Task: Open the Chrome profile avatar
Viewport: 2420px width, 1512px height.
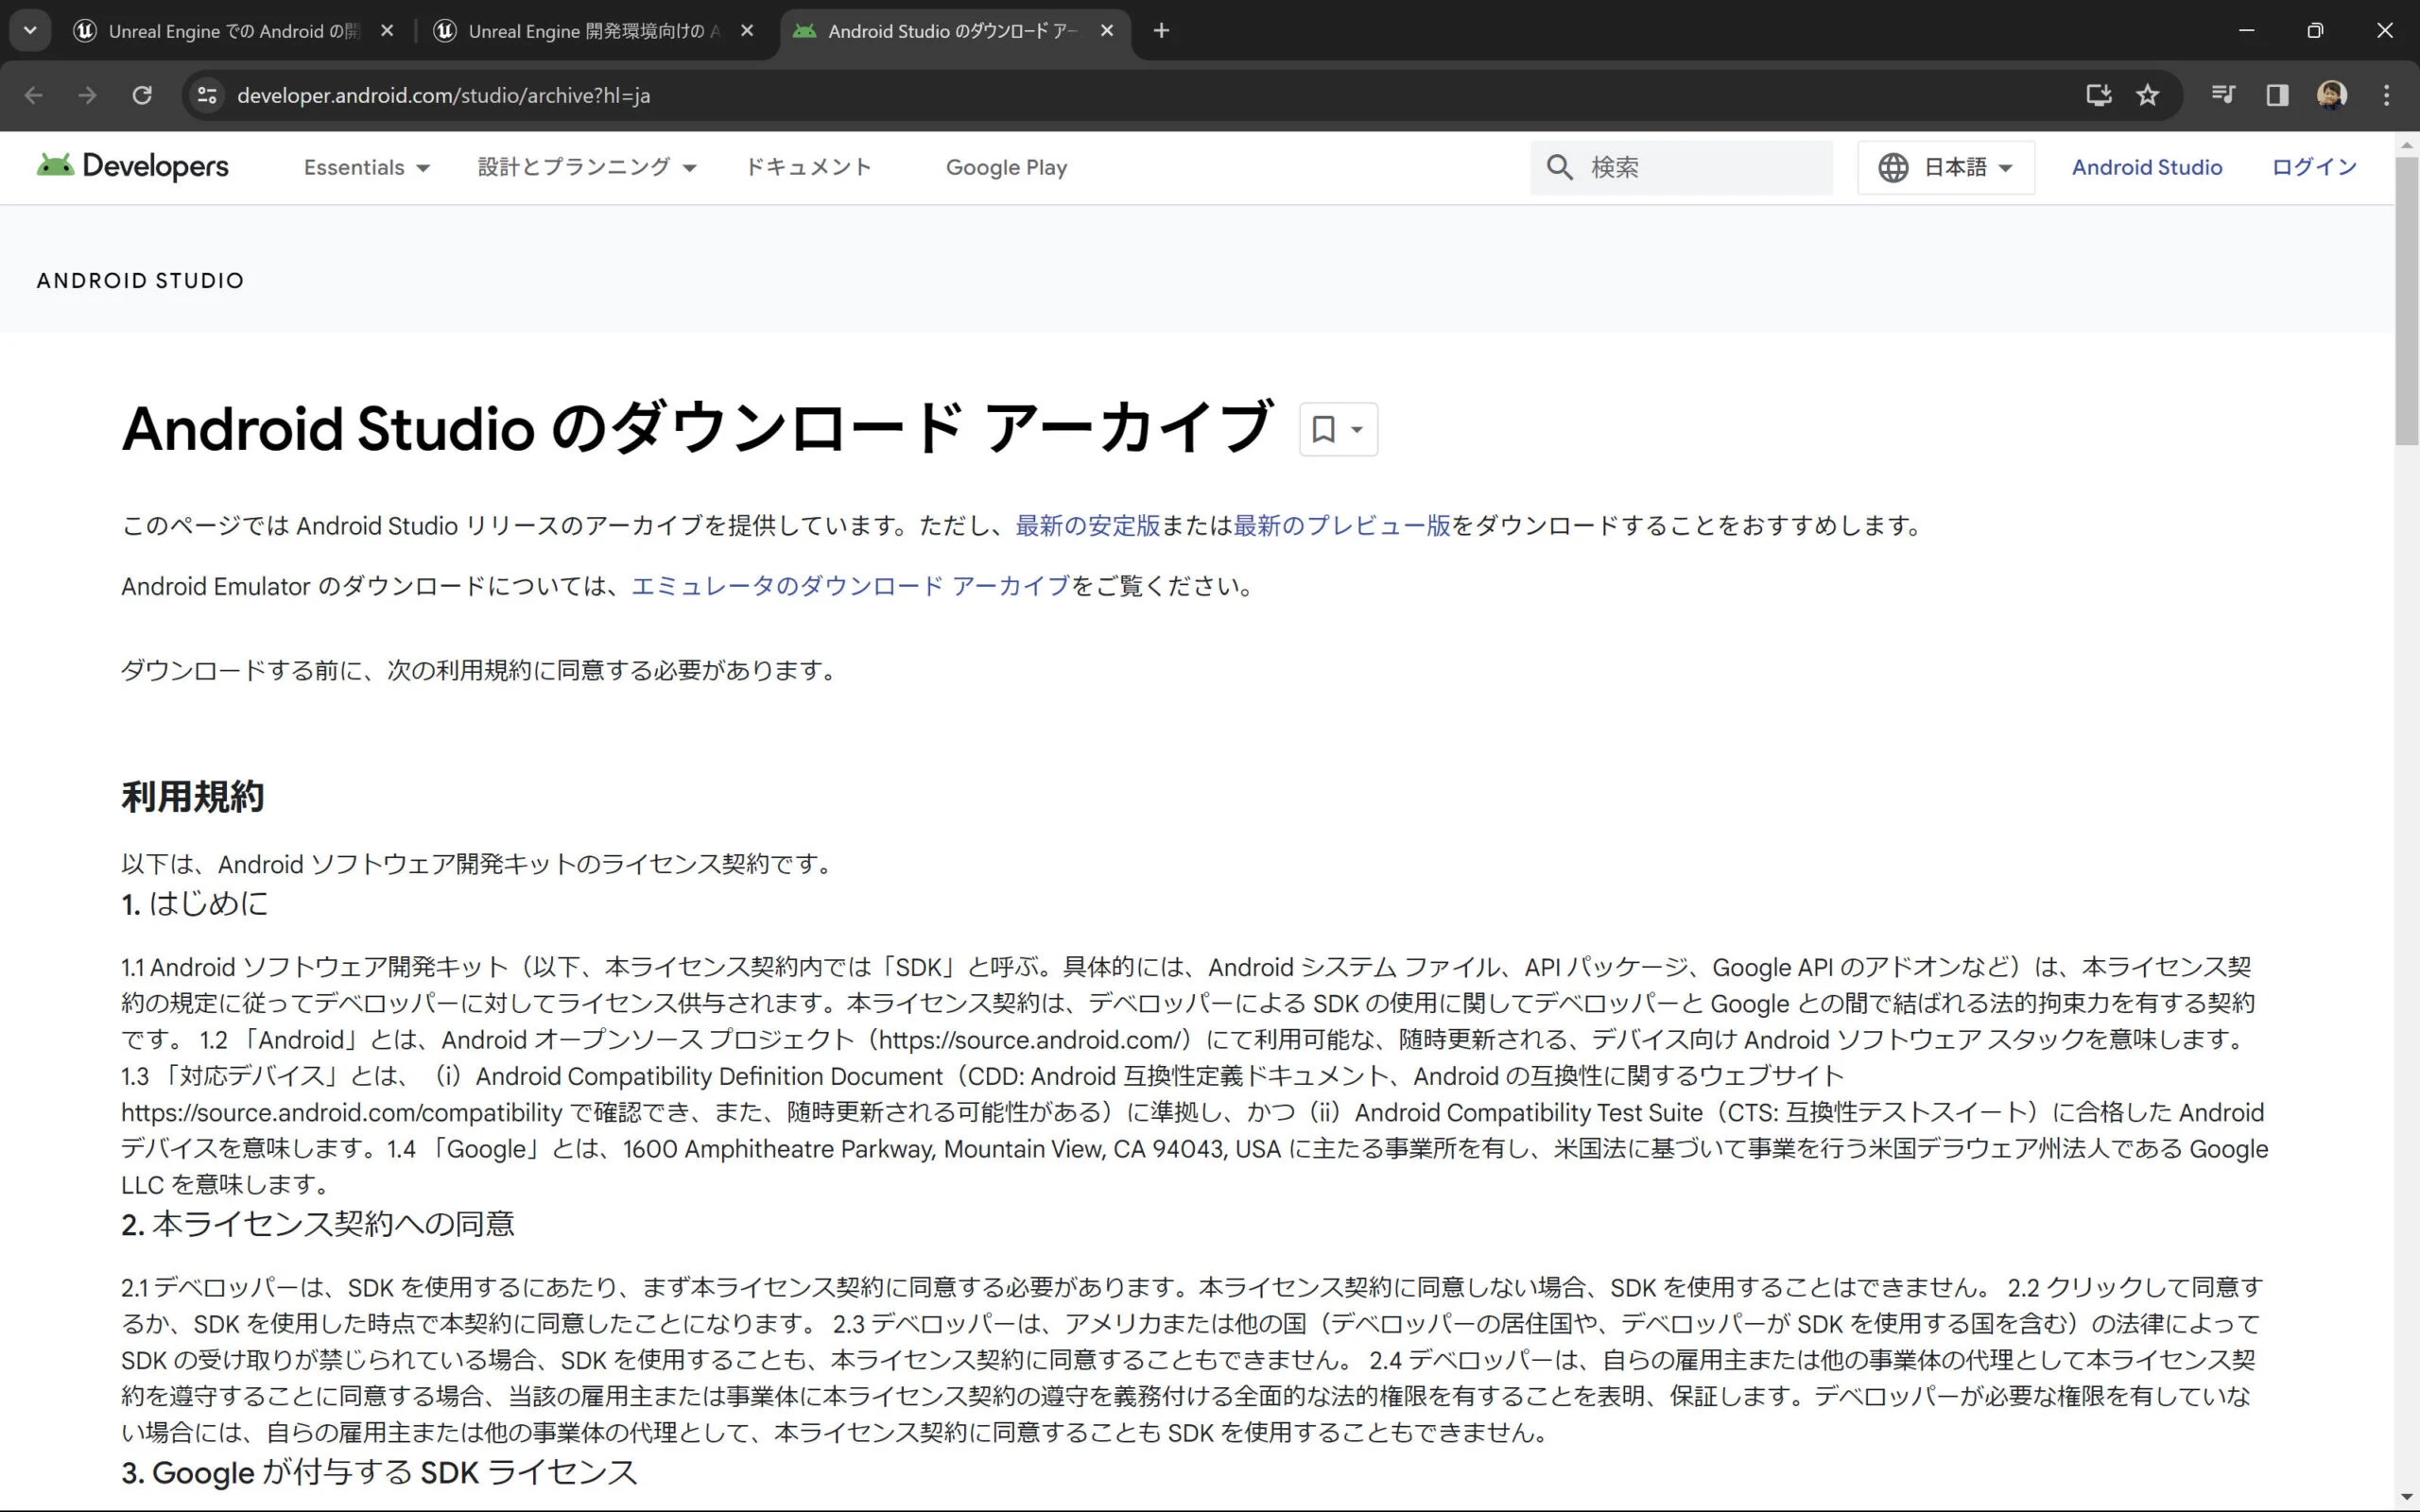Action: 2331,95
